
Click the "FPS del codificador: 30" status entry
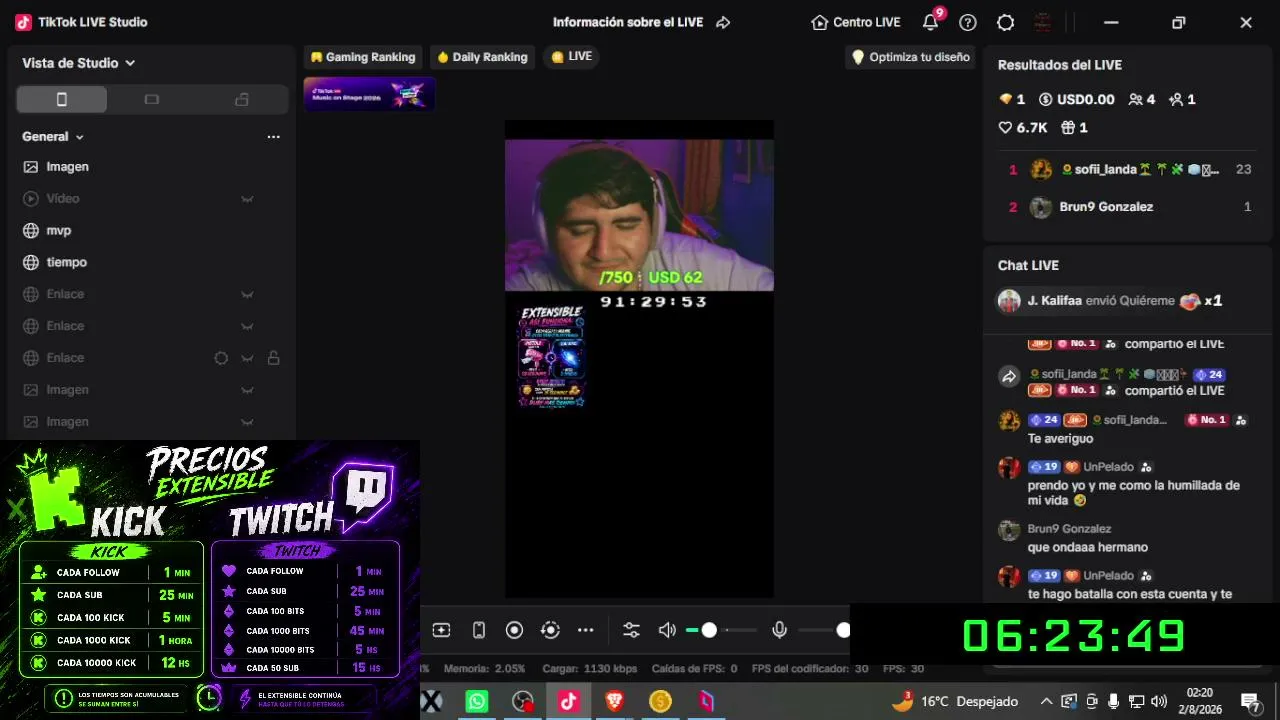[810, 669]
